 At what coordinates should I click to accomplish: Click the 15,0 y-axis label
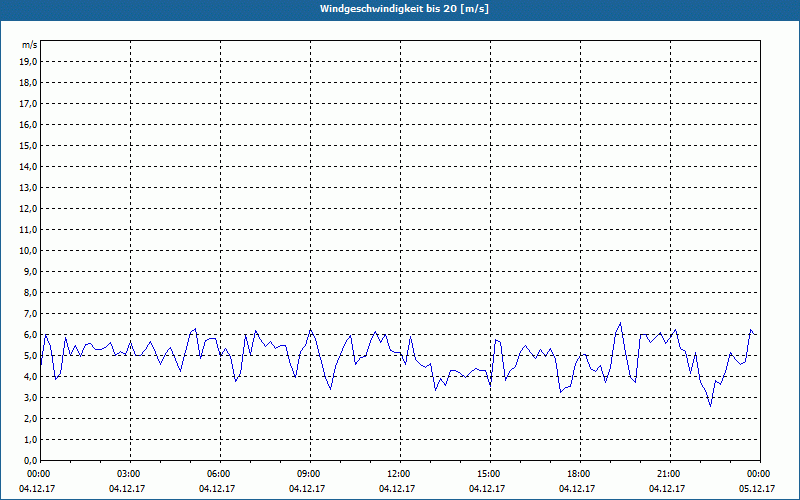coord(28,145)
